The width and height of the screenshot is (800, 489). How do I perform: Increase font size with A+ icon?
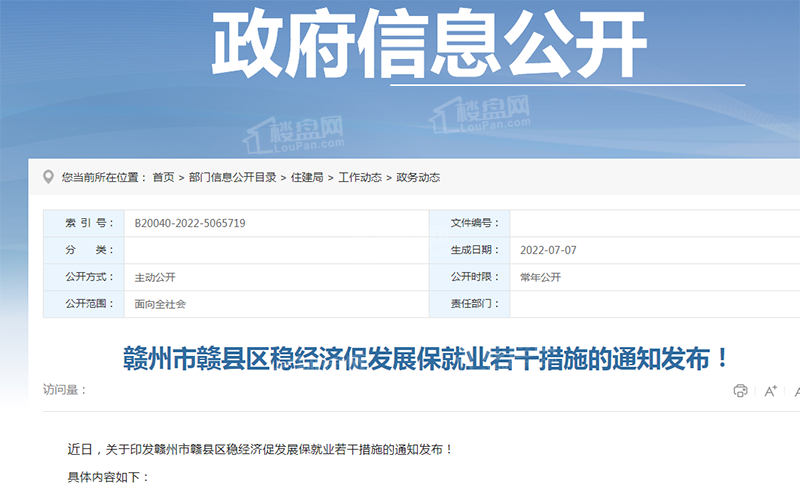click(770, 391)
